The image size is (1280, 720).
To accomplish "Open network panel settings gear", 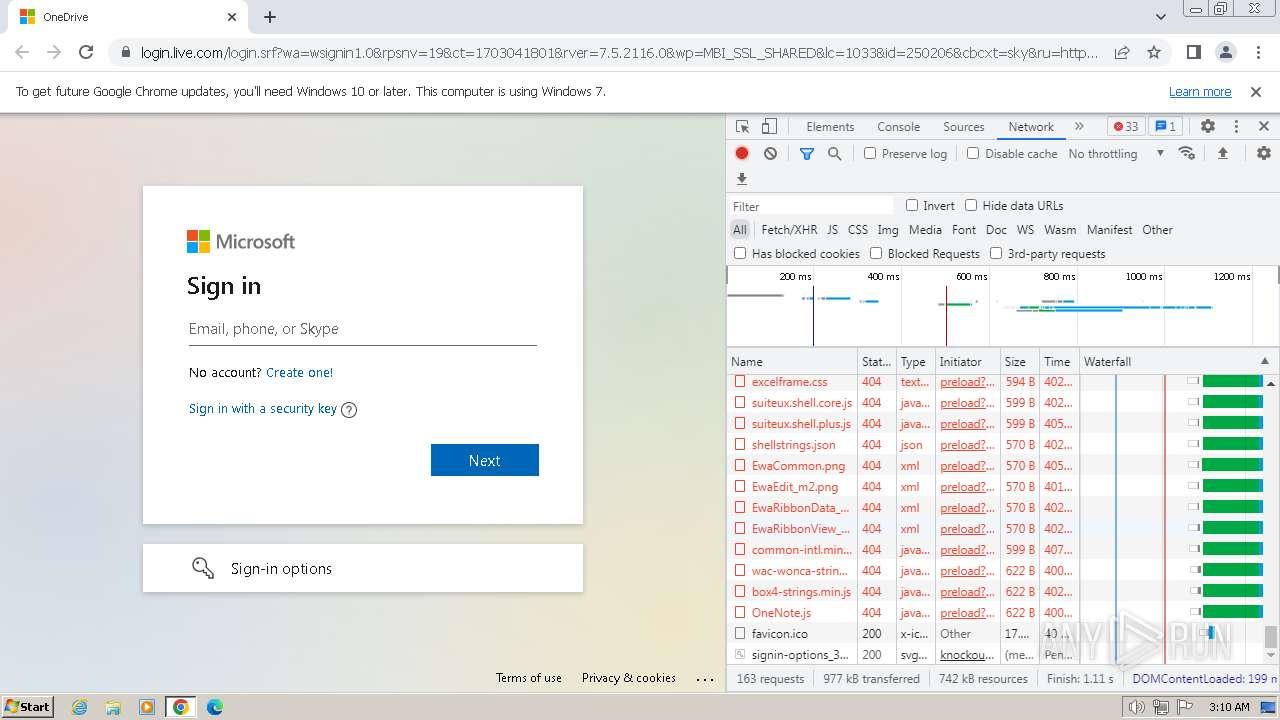I will 1264,153.
